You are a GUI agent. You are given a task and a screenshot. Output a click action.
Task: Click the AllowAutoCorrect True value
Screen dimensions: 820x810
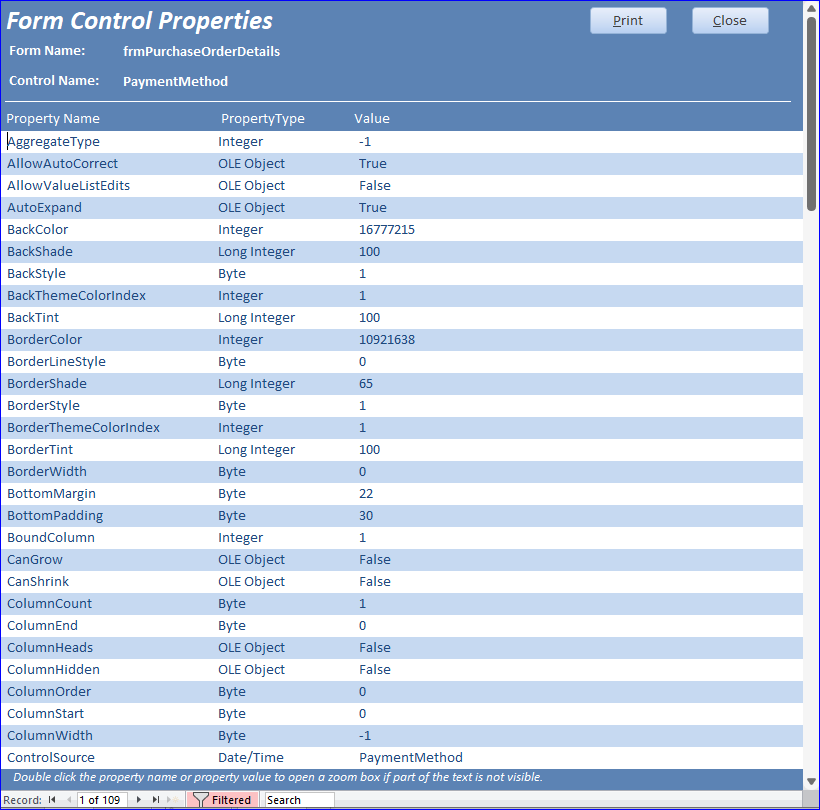pyautogui.click(x=372, y=164)
